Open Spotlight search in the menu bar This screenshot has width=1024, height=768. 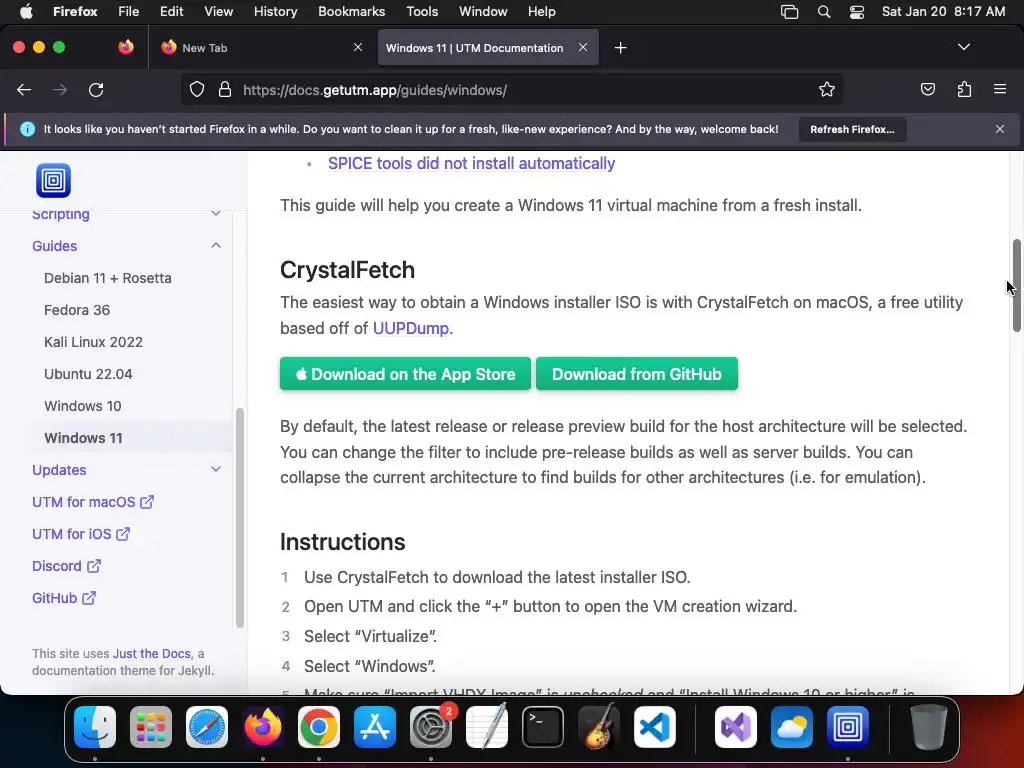tap(824, 12)
